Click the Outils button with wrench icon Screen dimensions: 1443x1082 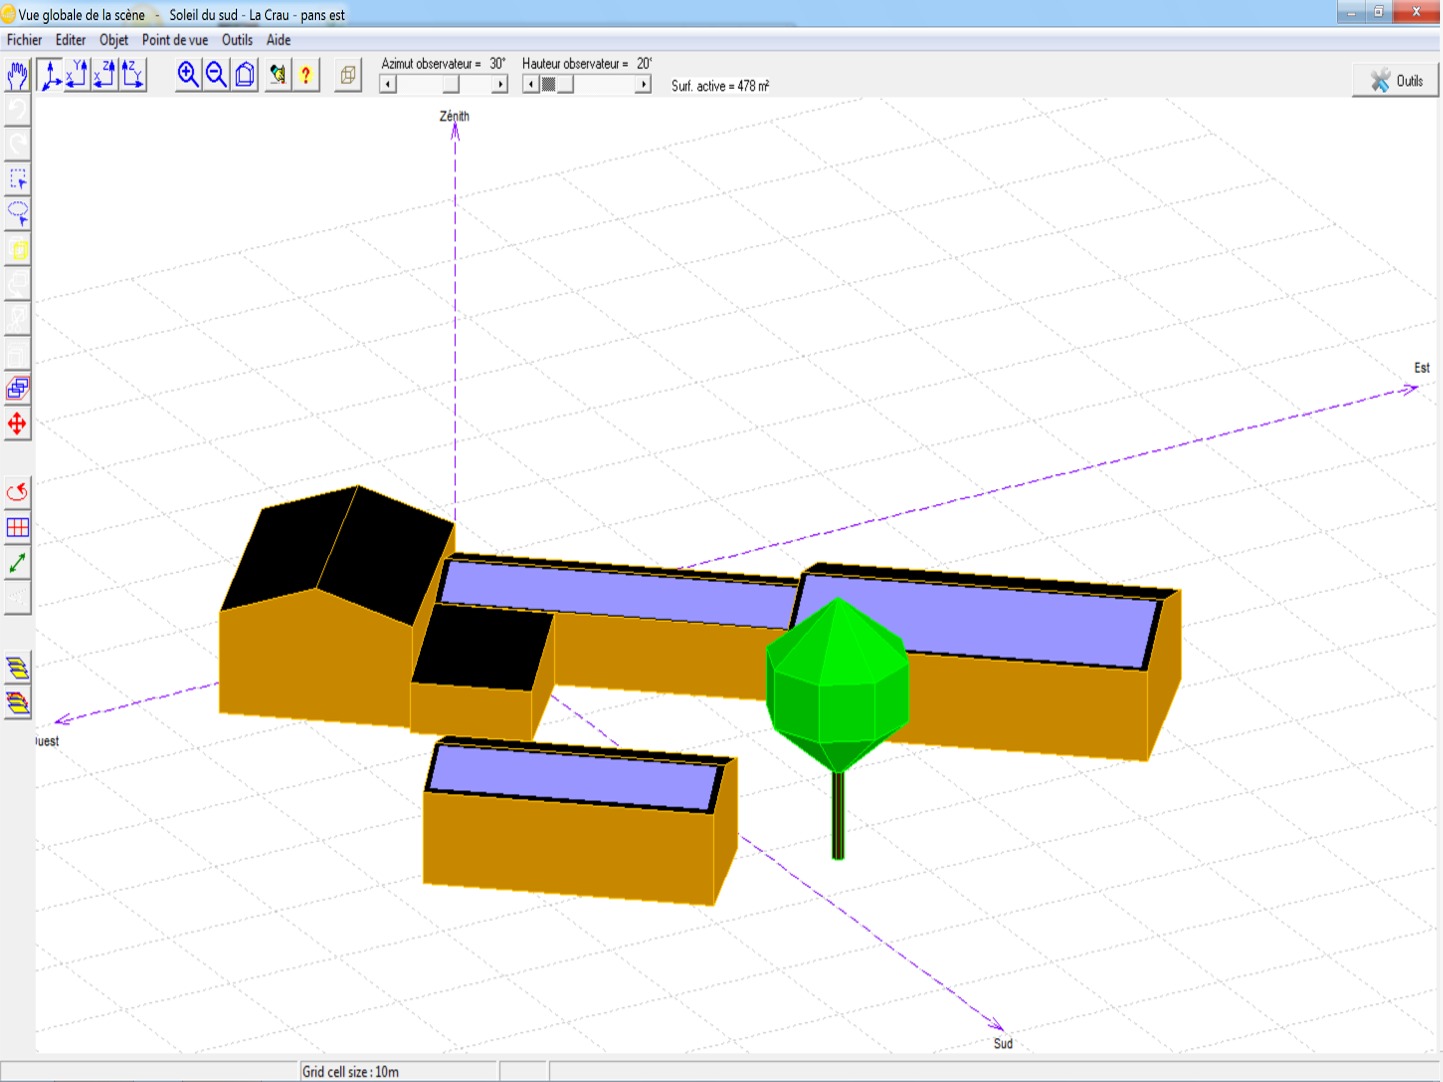coord(1396,81)
